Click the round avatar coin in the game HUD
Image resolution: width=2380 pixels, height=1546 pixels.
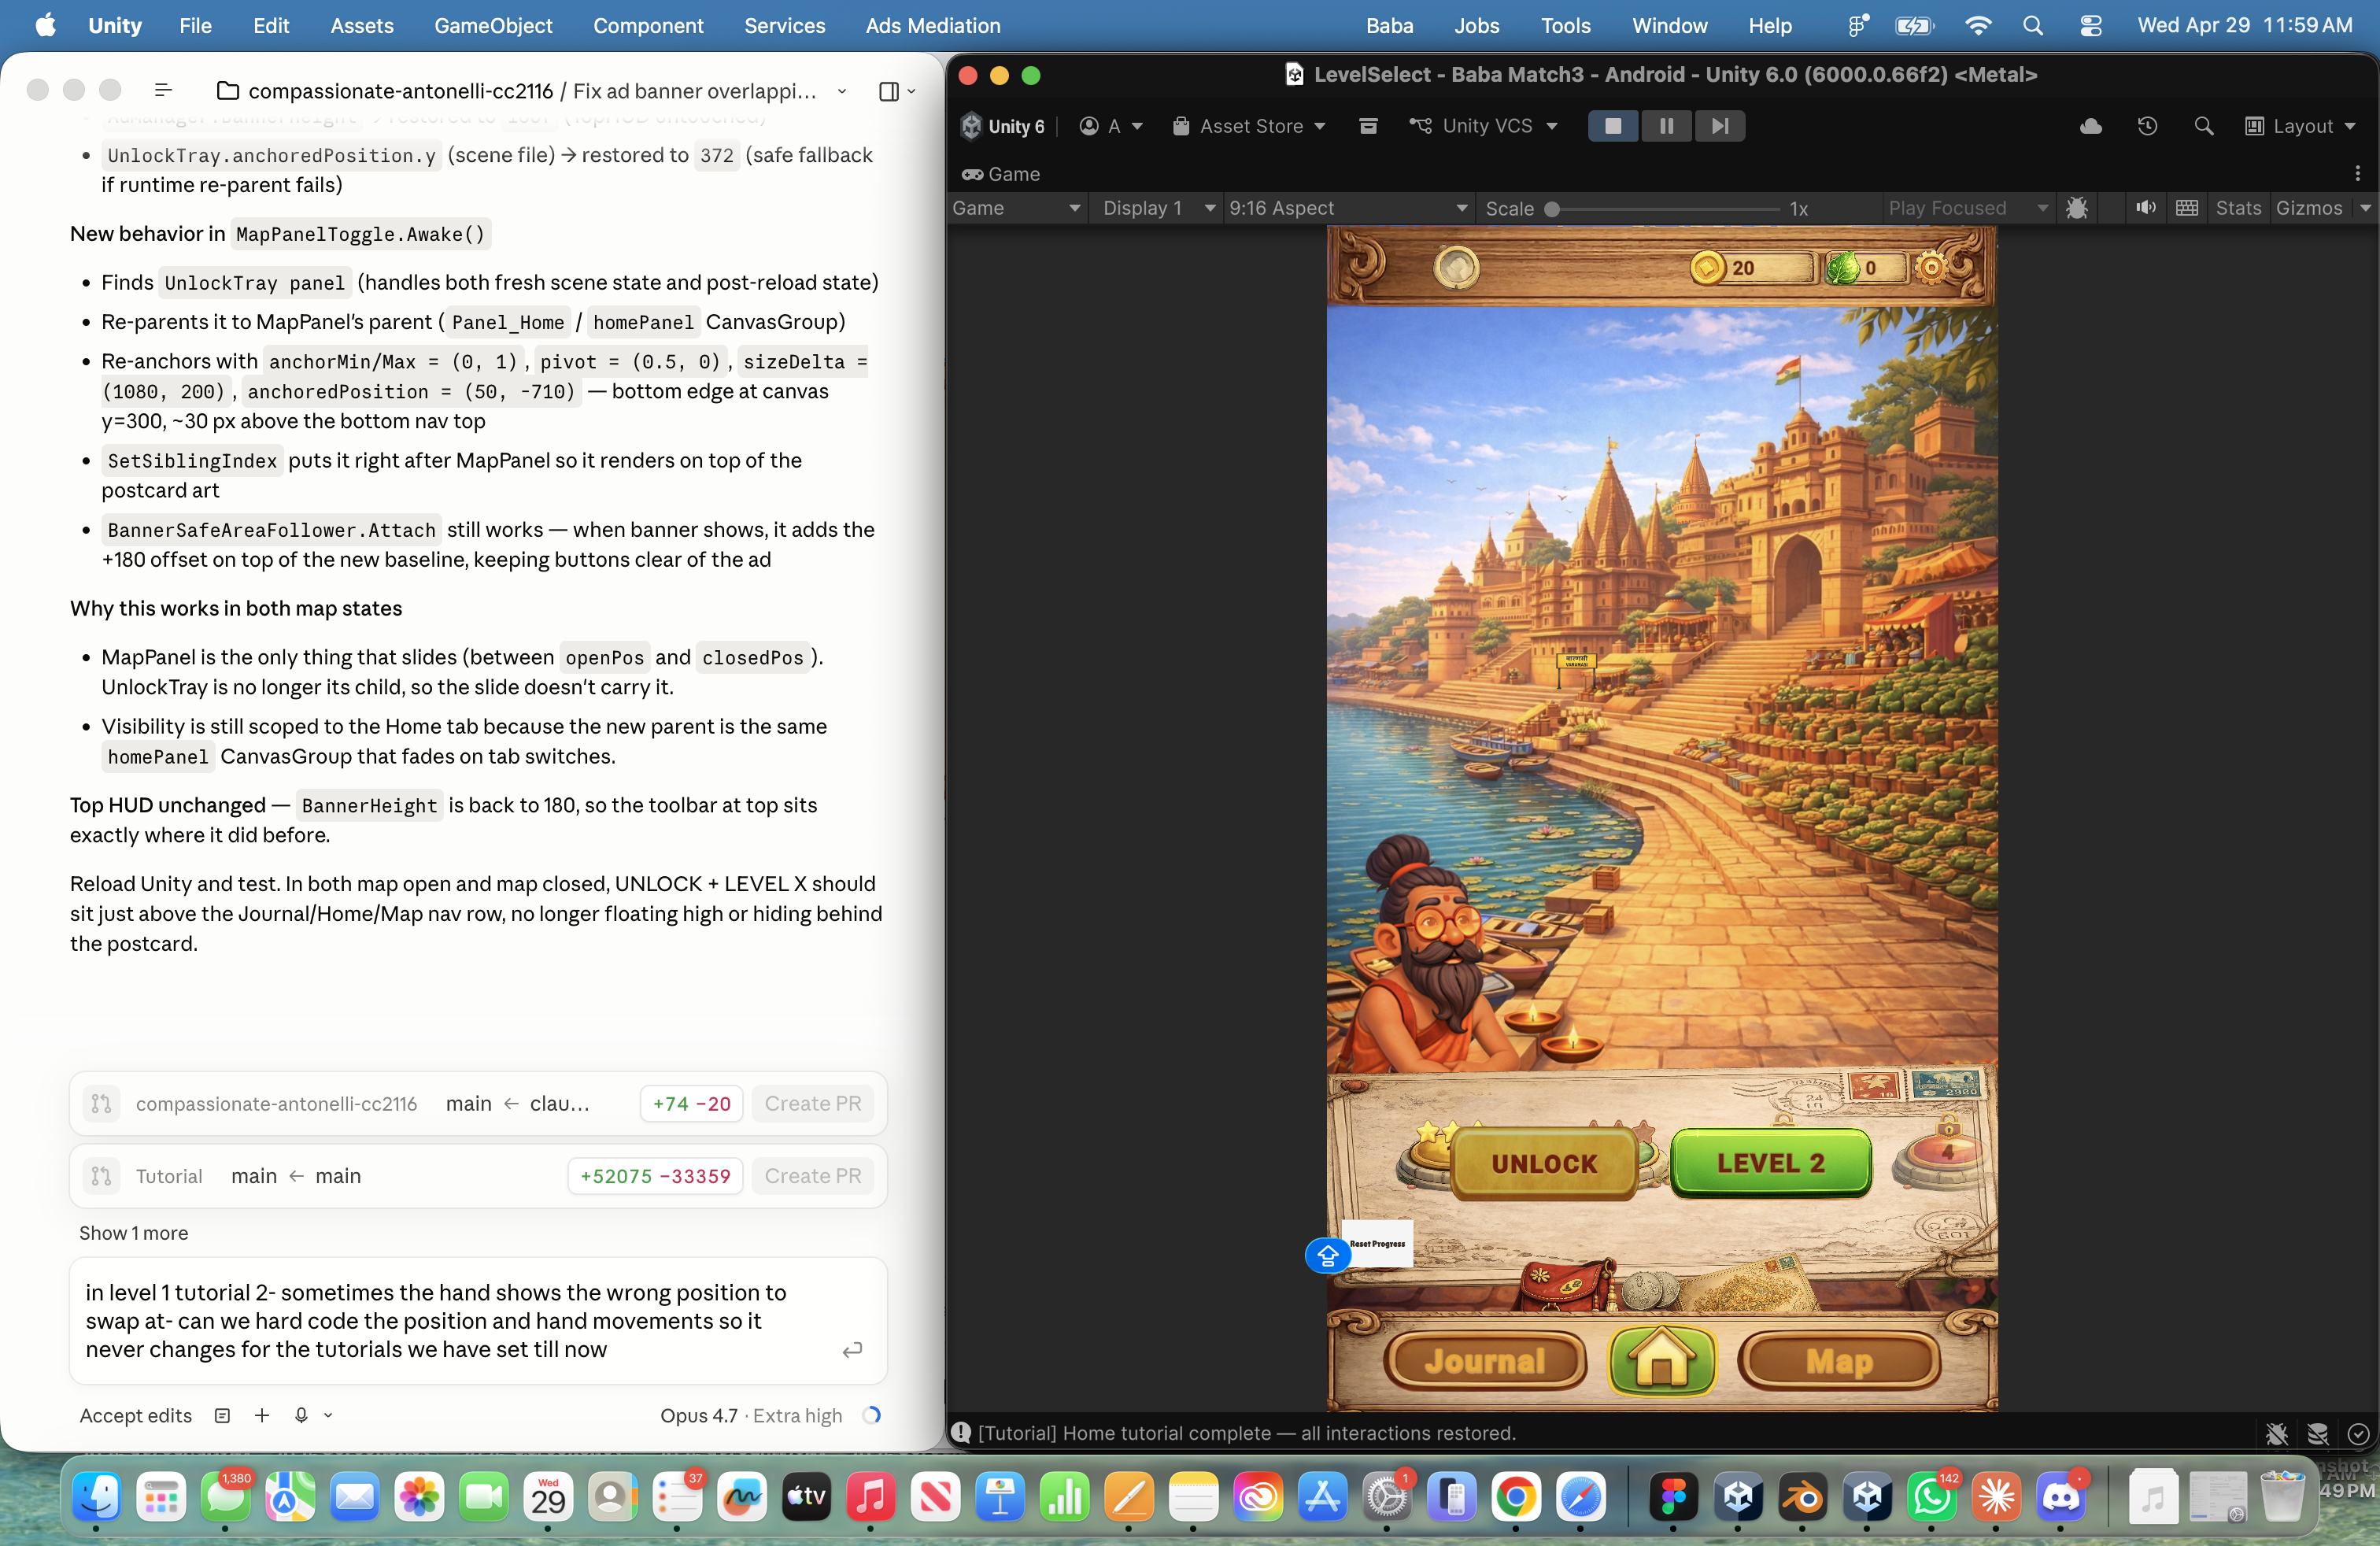[1456, 267]
